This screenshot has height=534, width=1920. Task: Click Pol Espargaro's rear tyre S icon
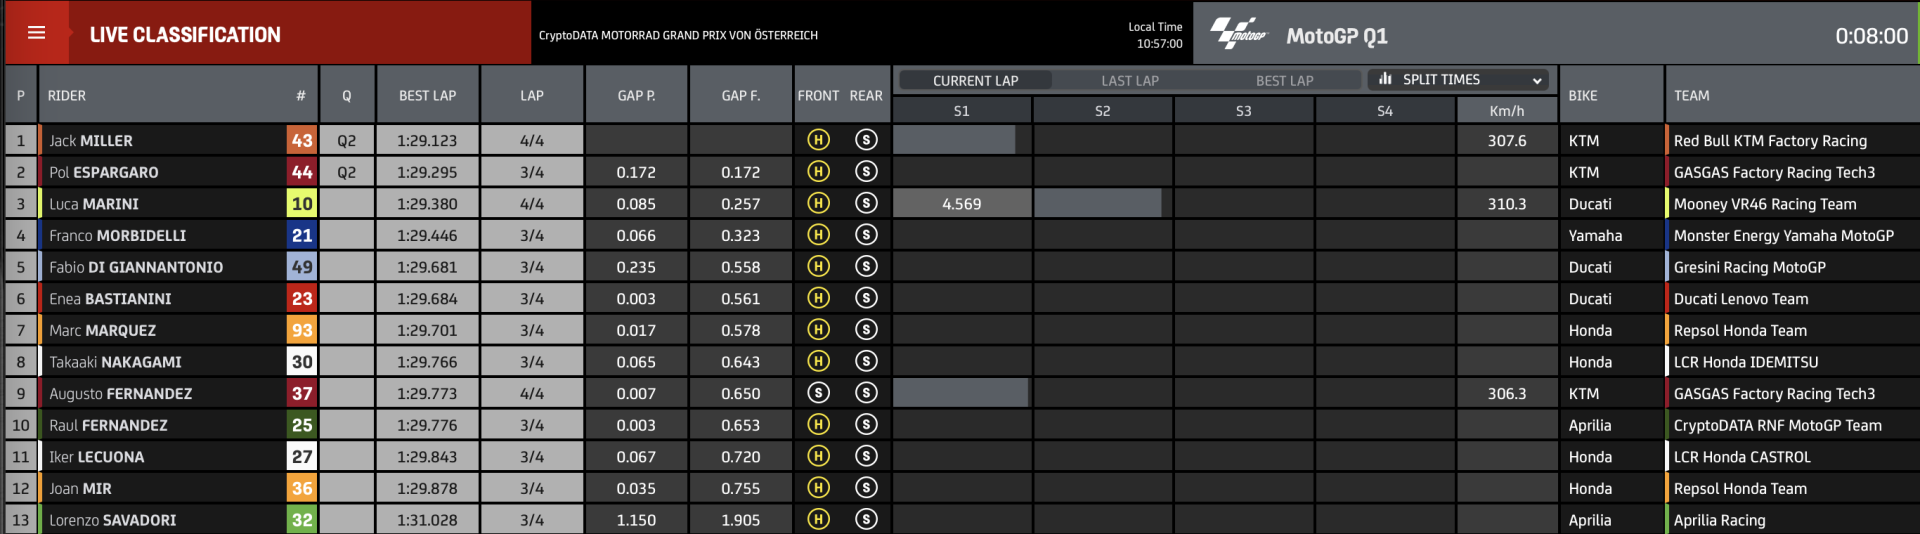pyautogui.click(x=866, y=172)
